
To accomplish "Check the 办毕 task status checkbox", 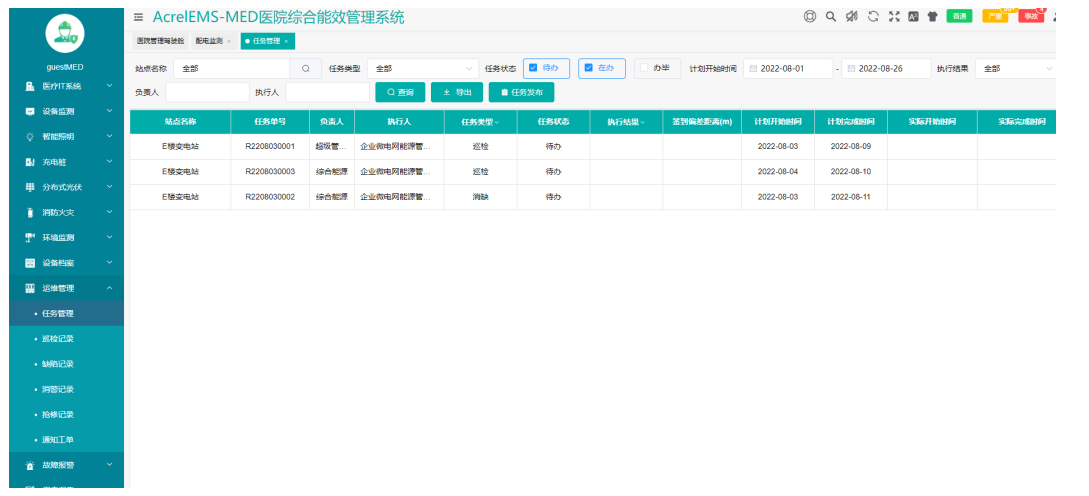I will pyautogui.click(x=645, y=68).
